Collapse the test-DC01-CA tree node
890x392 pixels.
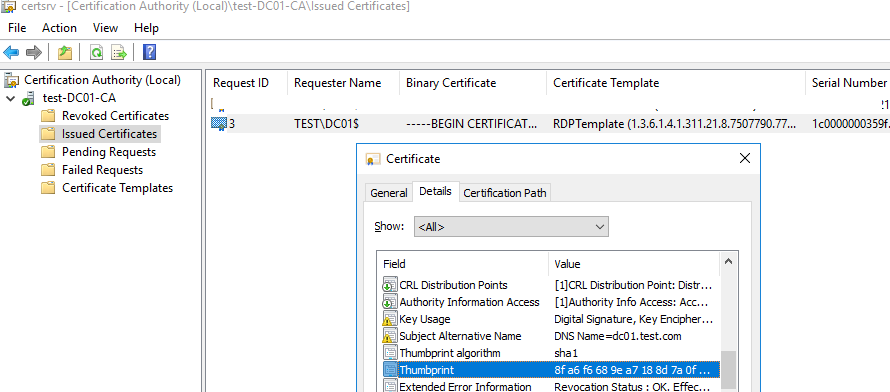(10, 99)
